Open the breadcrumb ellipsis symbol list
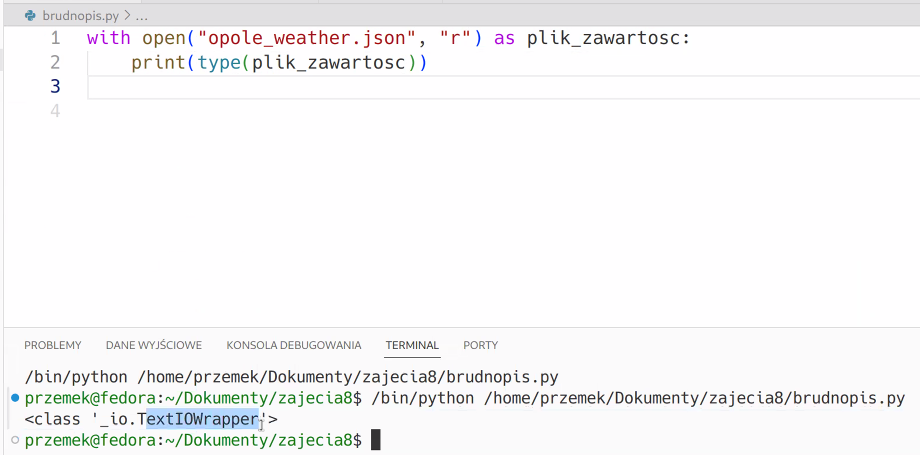Image resolution: width=920 pixels, height=455 pixels. pyautogui.click(x=141, y=16)
